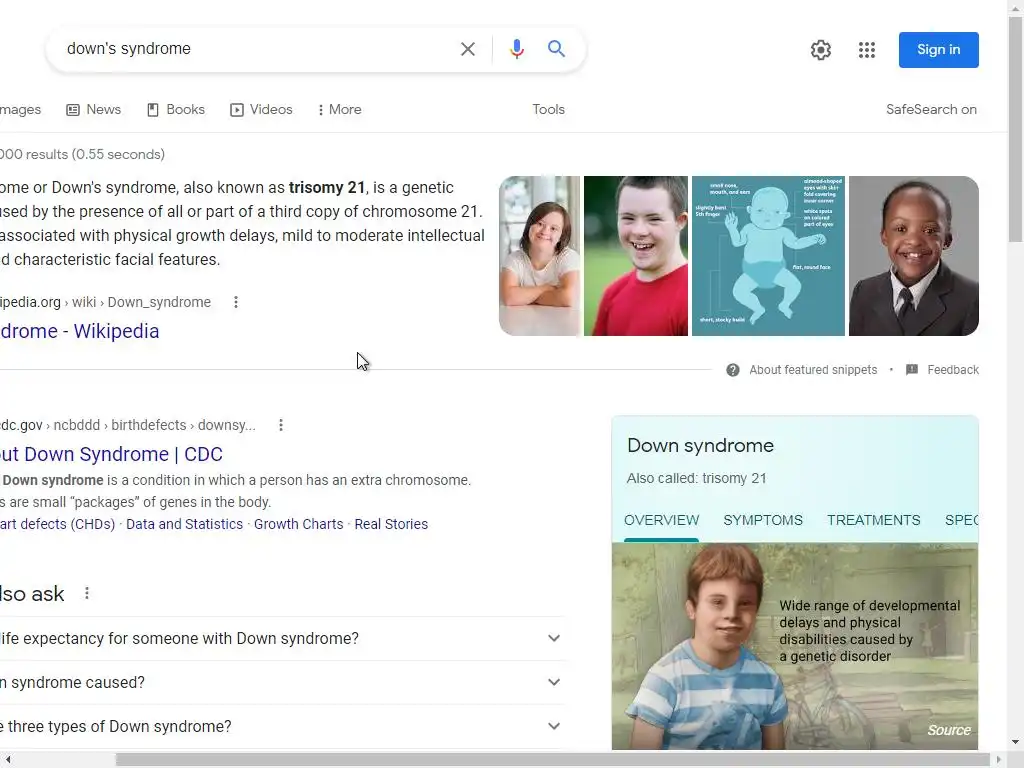The width and height of the screenshot is (1024, 768).
Task: Open the News search tab
Action: (93, 110)
